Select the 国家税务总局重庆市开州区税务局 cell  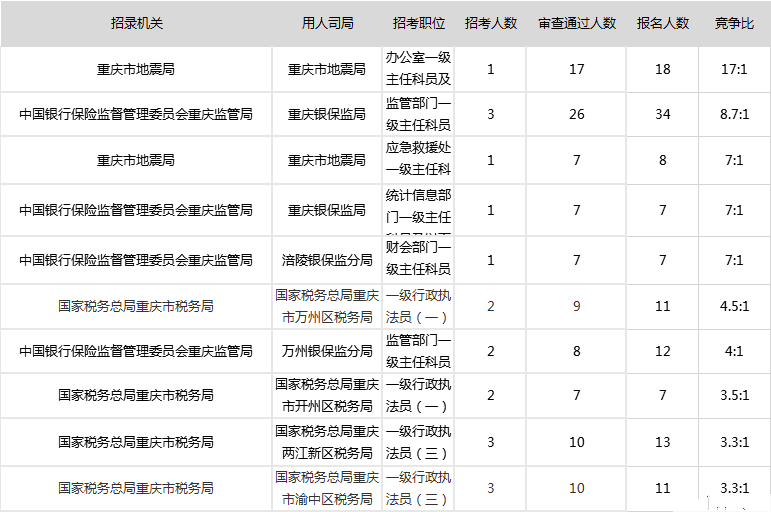click(x=327, y=395)
